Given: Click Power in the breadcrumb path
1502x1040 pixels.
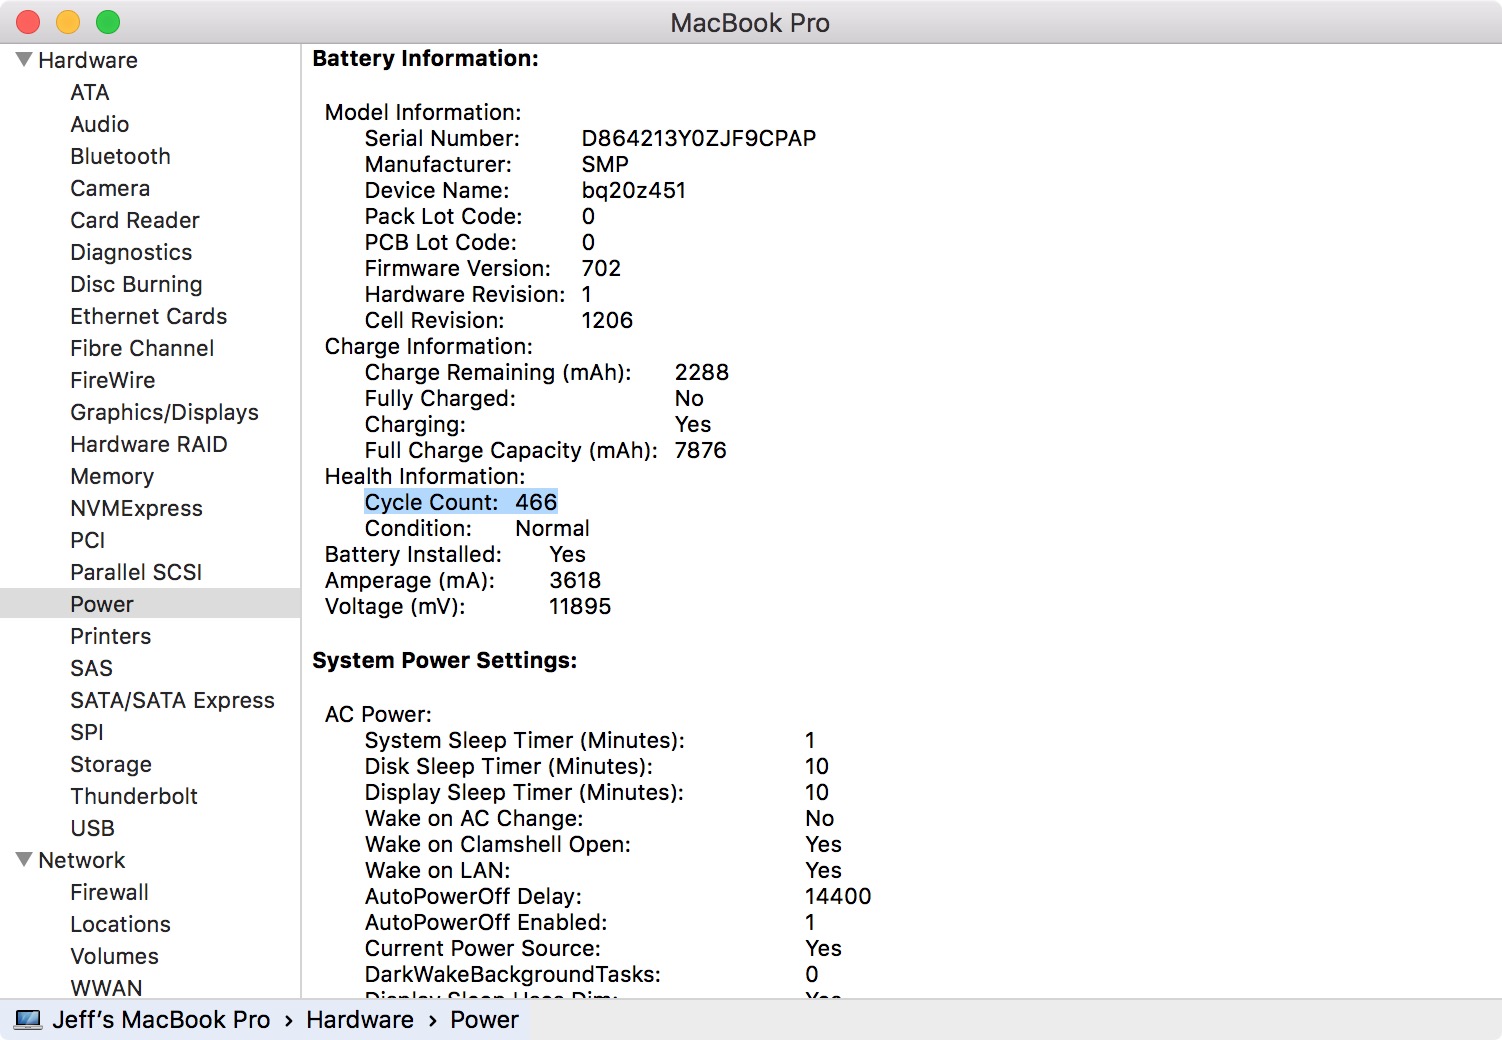Looking at the screenshot, I should coord(484,1019).
